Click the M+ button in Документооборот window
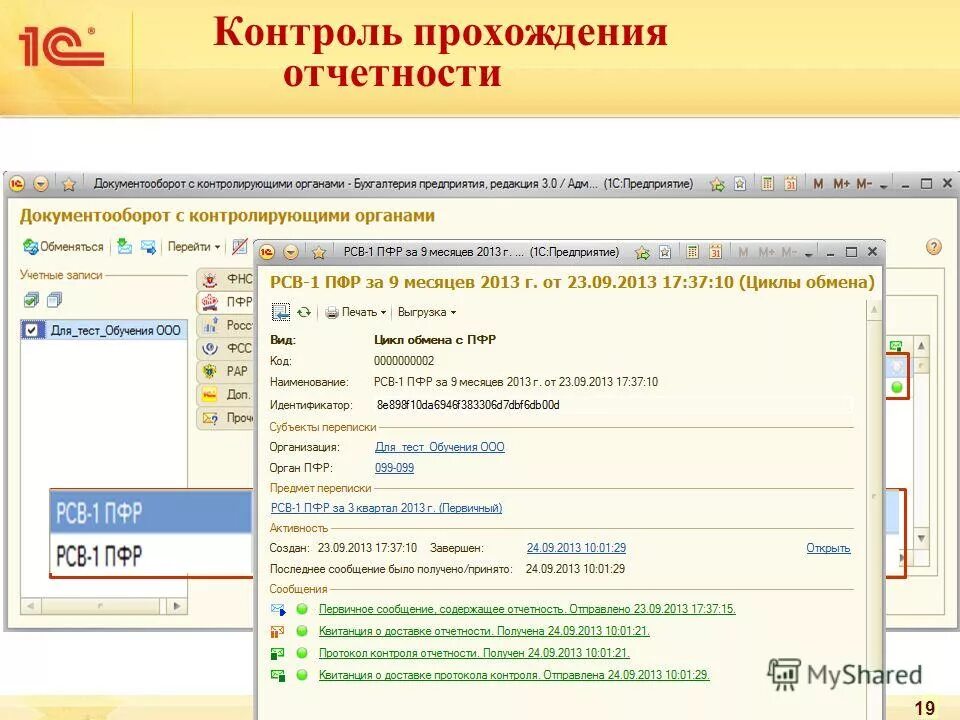Viewport: 960px width, 720px height. (841, 183)
